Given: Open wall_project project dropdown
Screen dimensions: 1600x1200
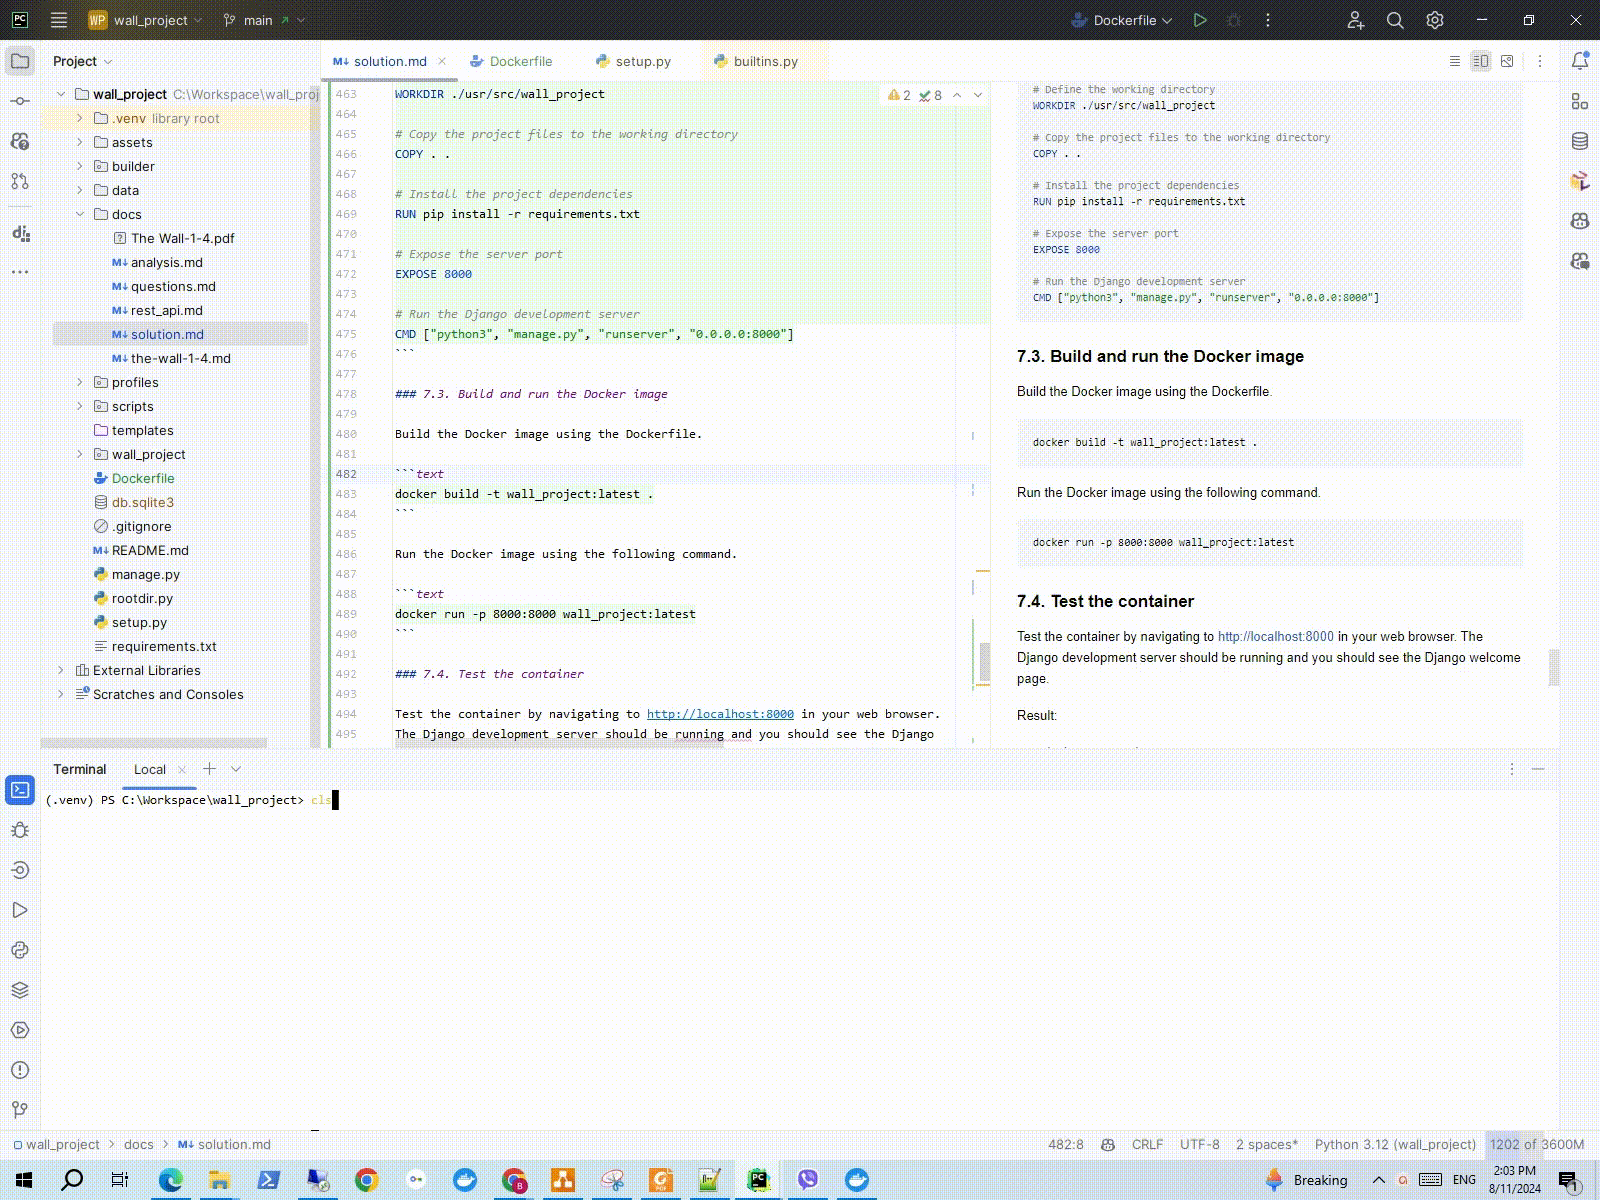Looking at the screenshot, I should [x=145, y=20].
